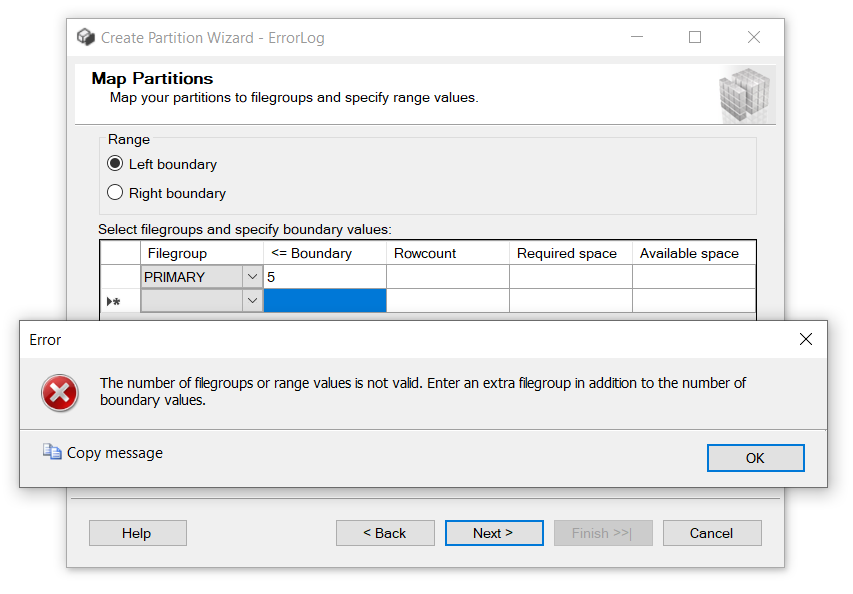Click the Copy message link text
This screenshot has height=594, width=853.
pos(113,452)
